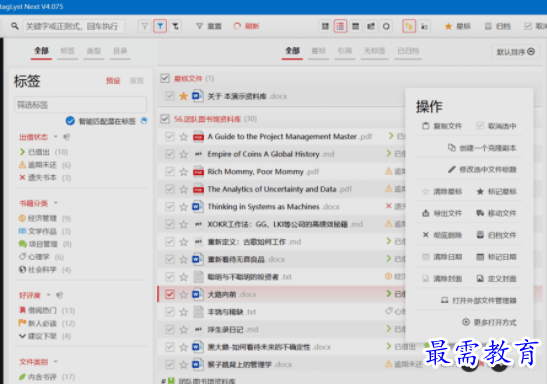
Task: Click 导出文件 export action
Action: click(x=442, y=213)
